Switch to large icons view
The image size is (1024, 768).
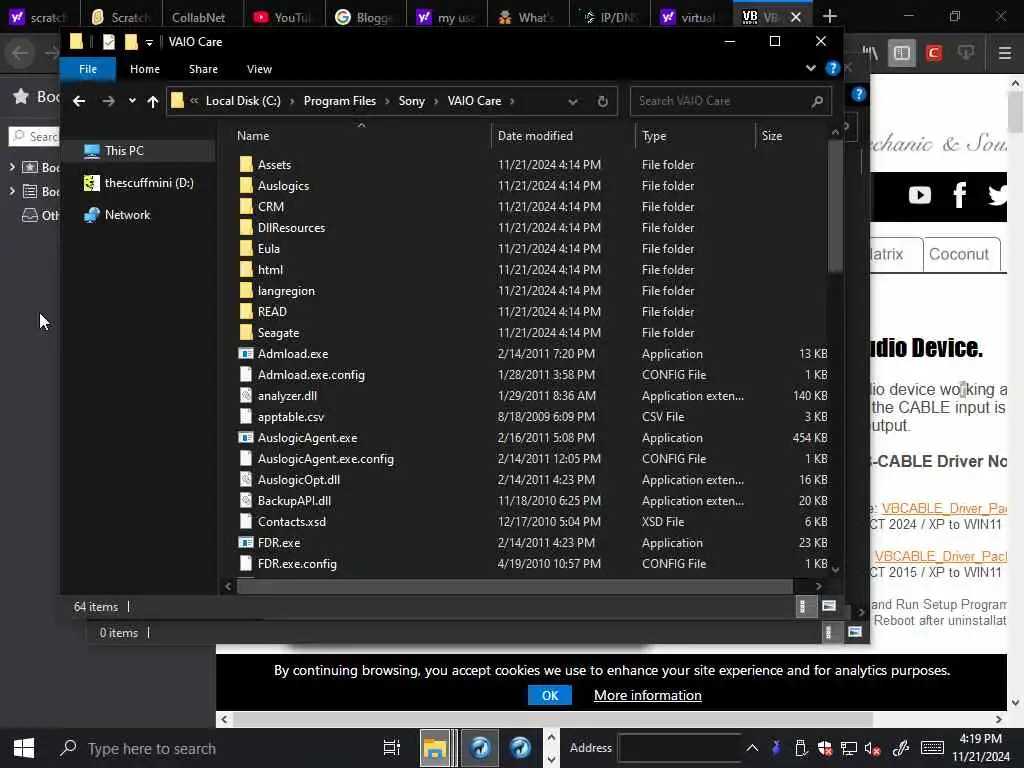(829, 607)
